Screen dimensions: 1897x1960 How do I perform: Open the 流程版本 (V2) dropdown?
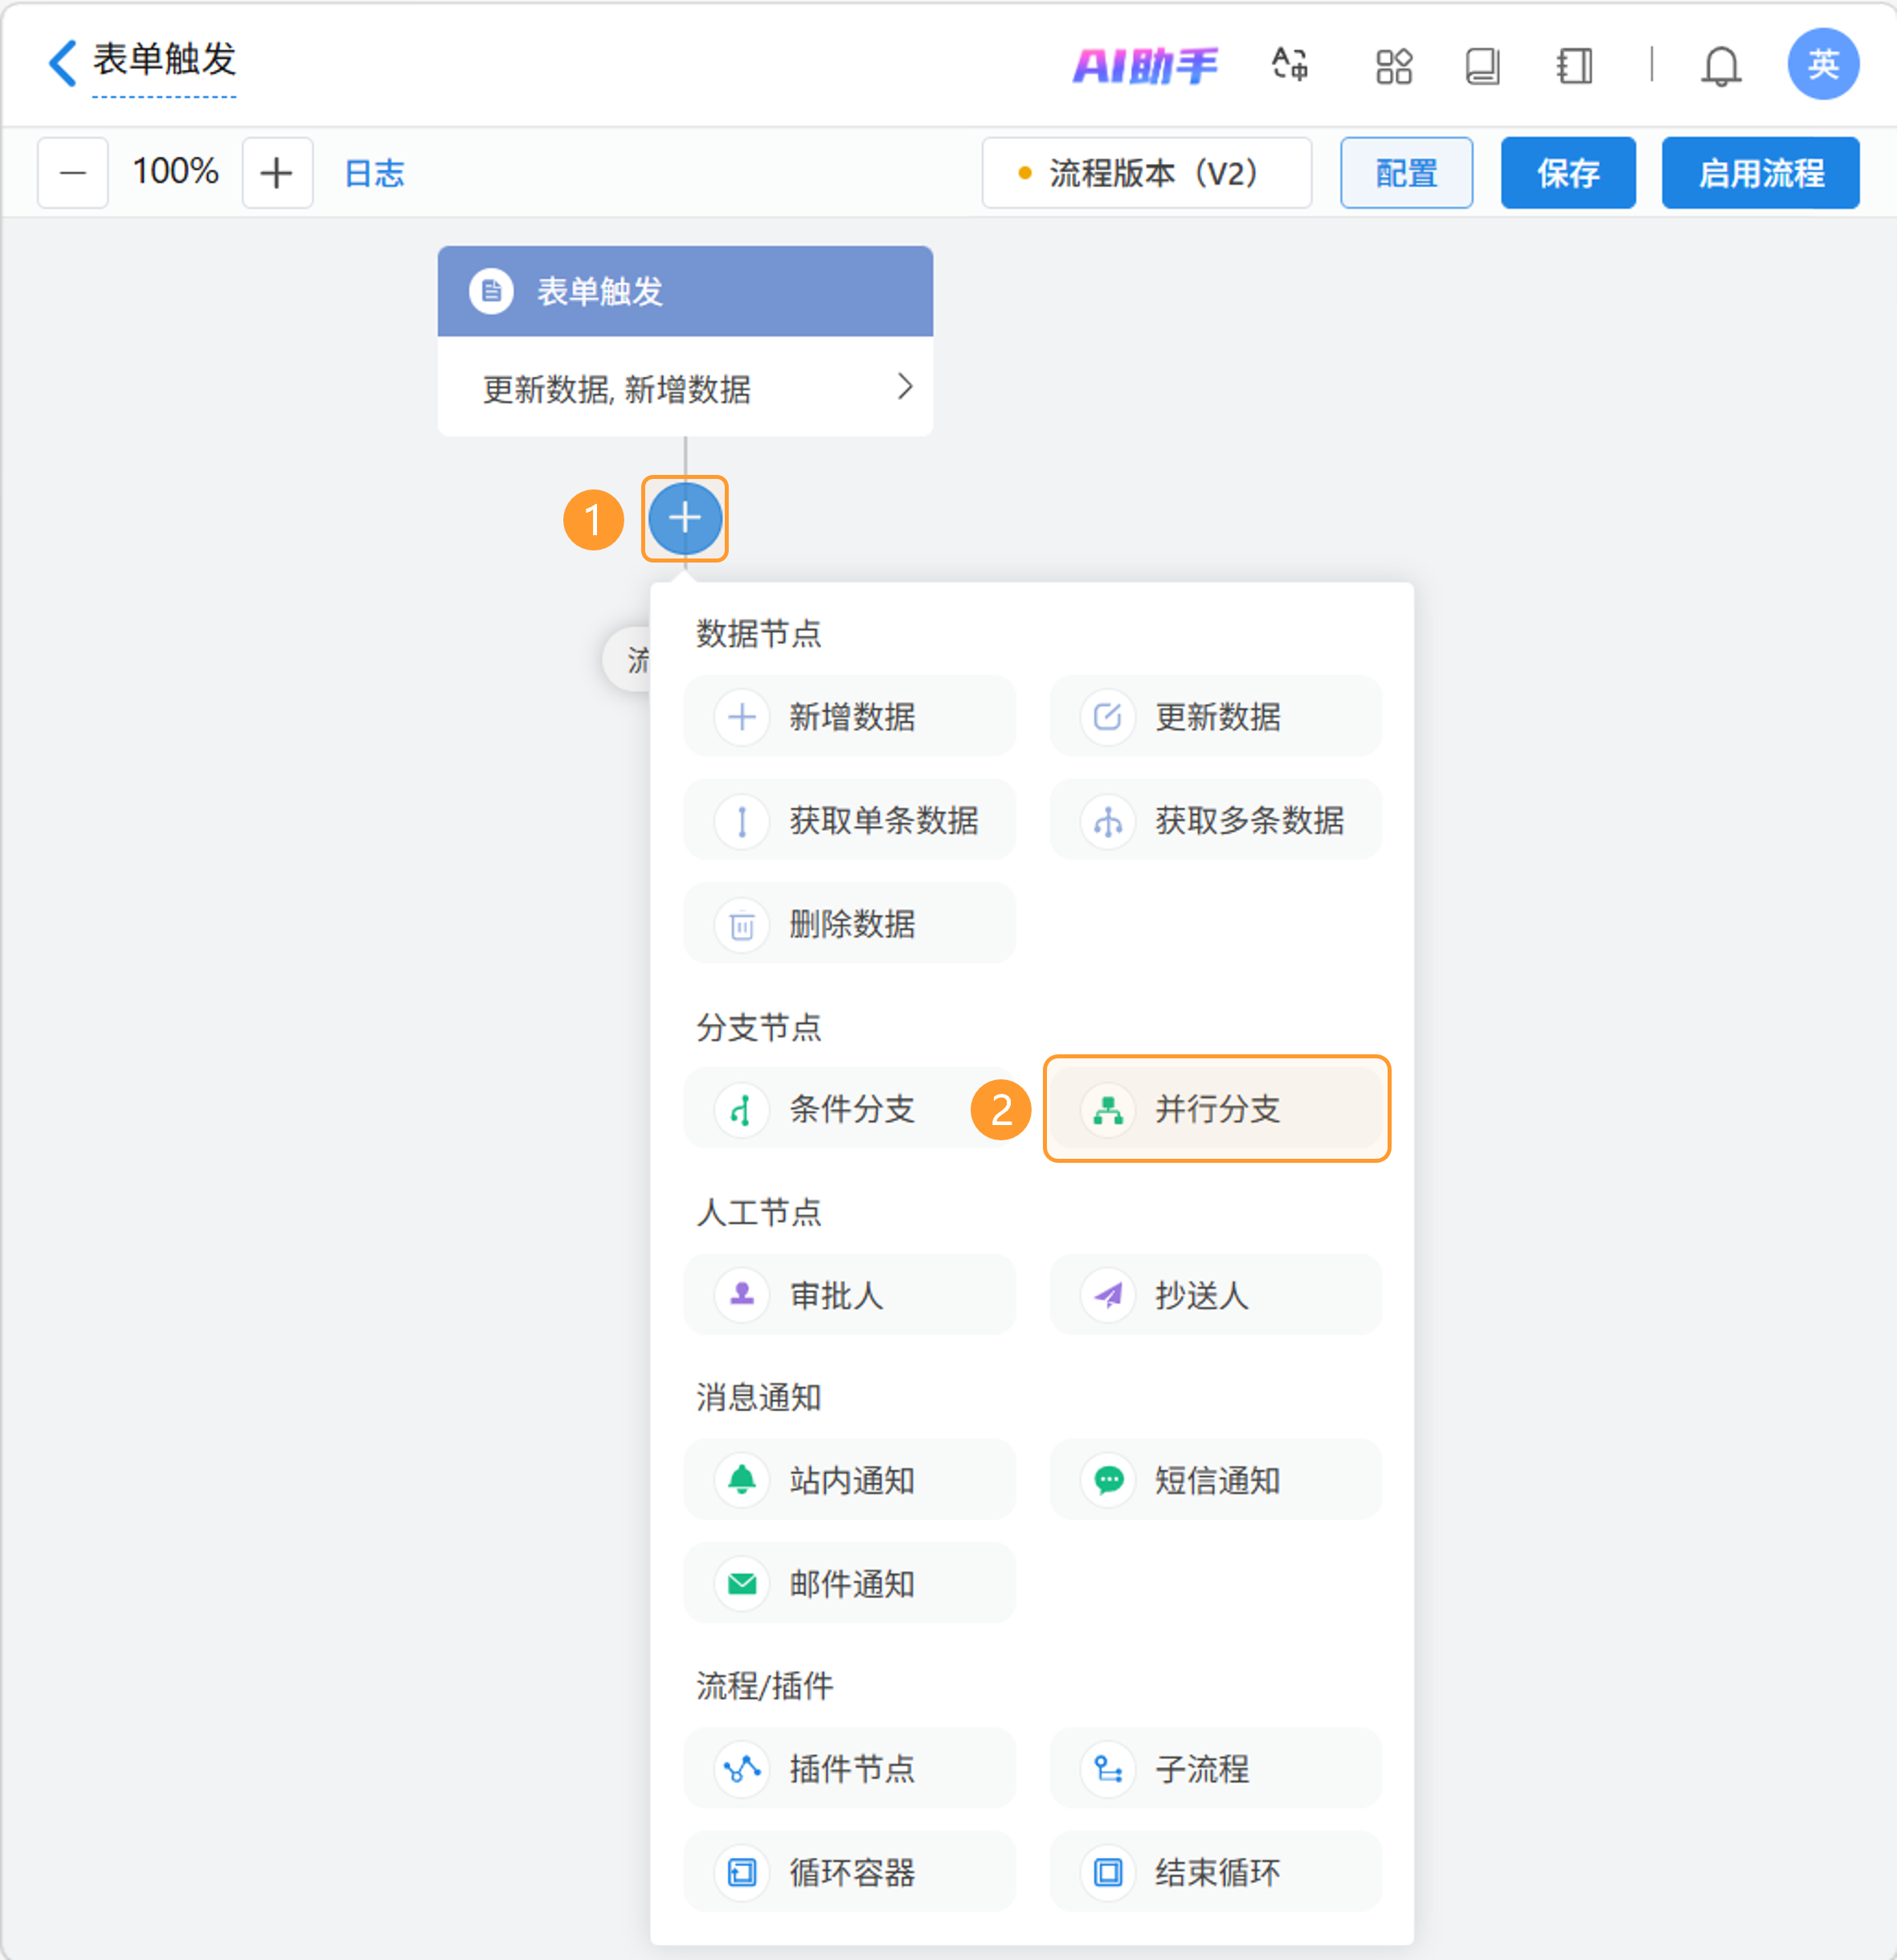click(1146, 173)
